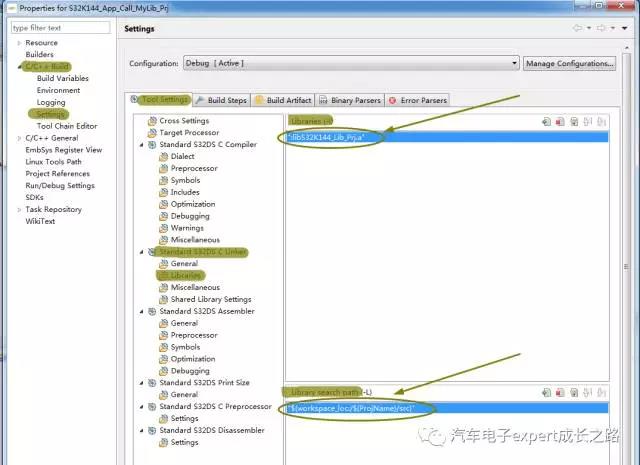Image resolution: width=640 pixels, height=465 pixels.
Task: Select Tool Chain Editor in left tree
Action: [67, 126]
